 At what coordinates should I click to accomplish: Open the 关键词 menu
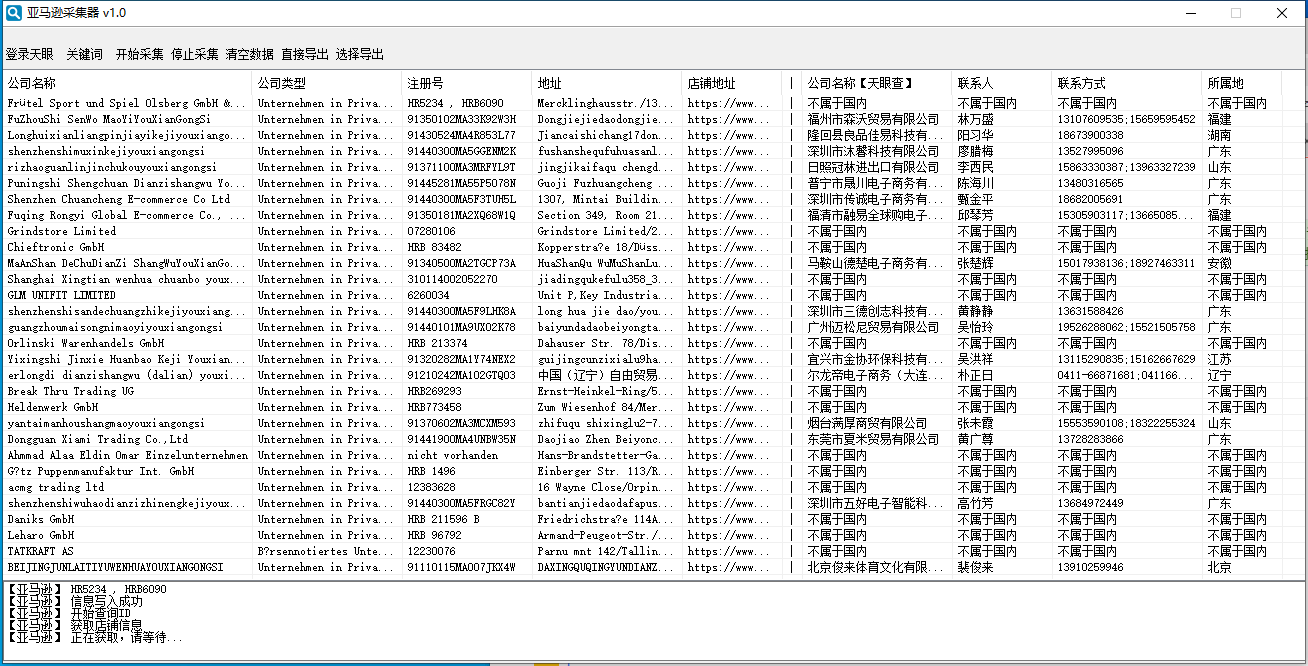85,54
